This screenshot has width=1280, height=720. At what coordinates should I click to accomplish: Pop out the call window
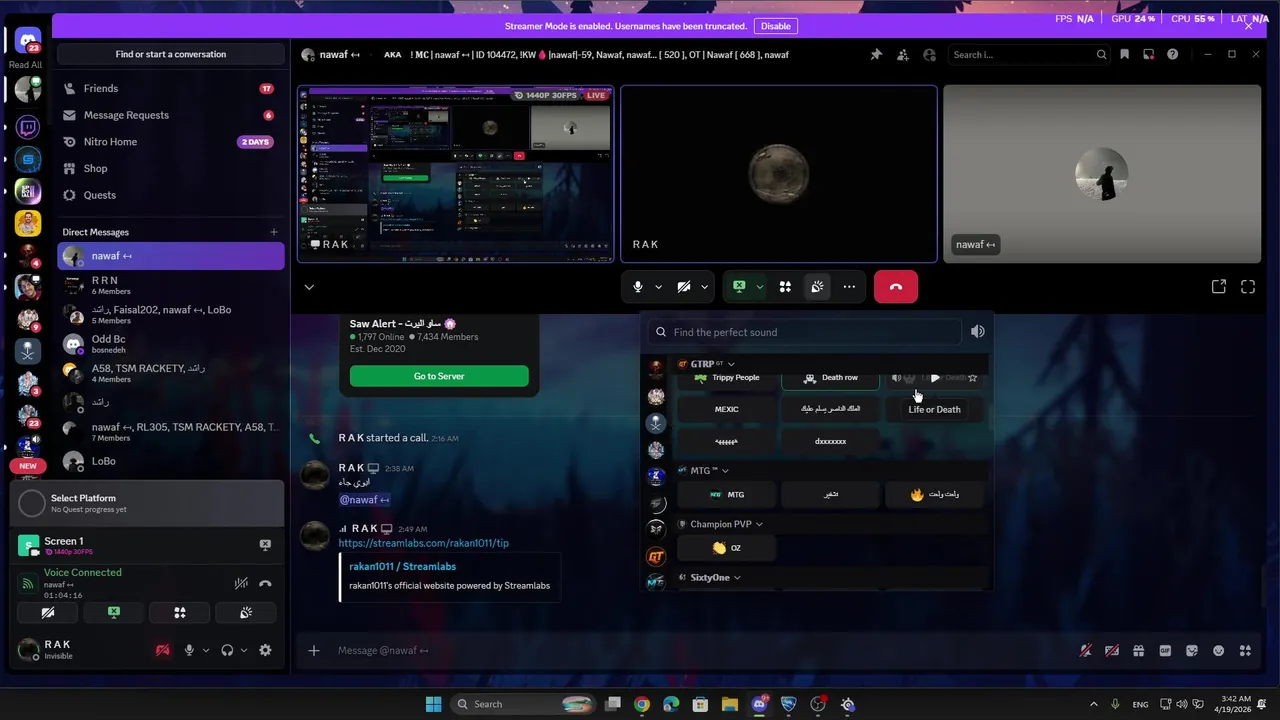pyautogui.click(x=1219, y=287)
